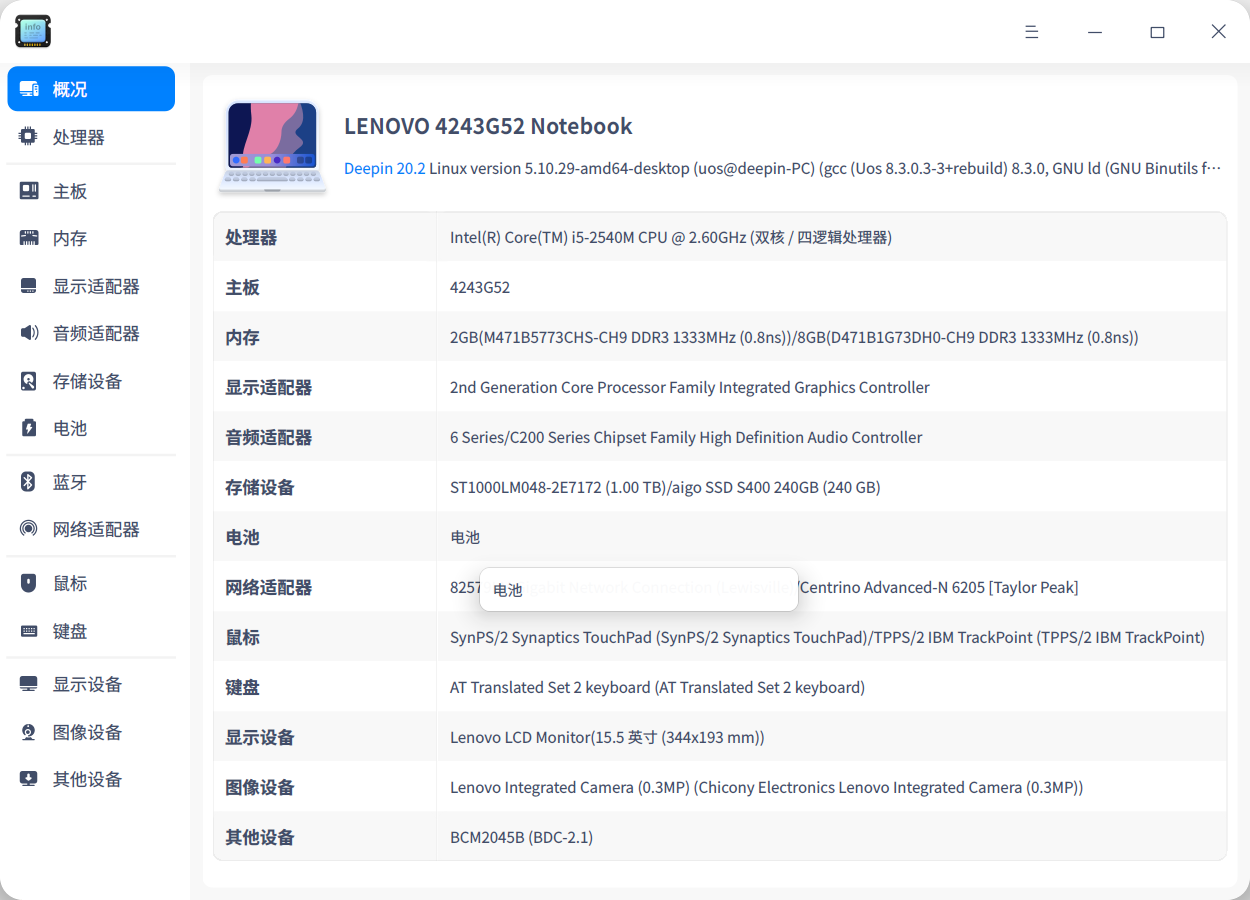Click the LENOVO 4243G52 Notebook heading
This screenshot has height=900, width=1250.
click(488, 126)
